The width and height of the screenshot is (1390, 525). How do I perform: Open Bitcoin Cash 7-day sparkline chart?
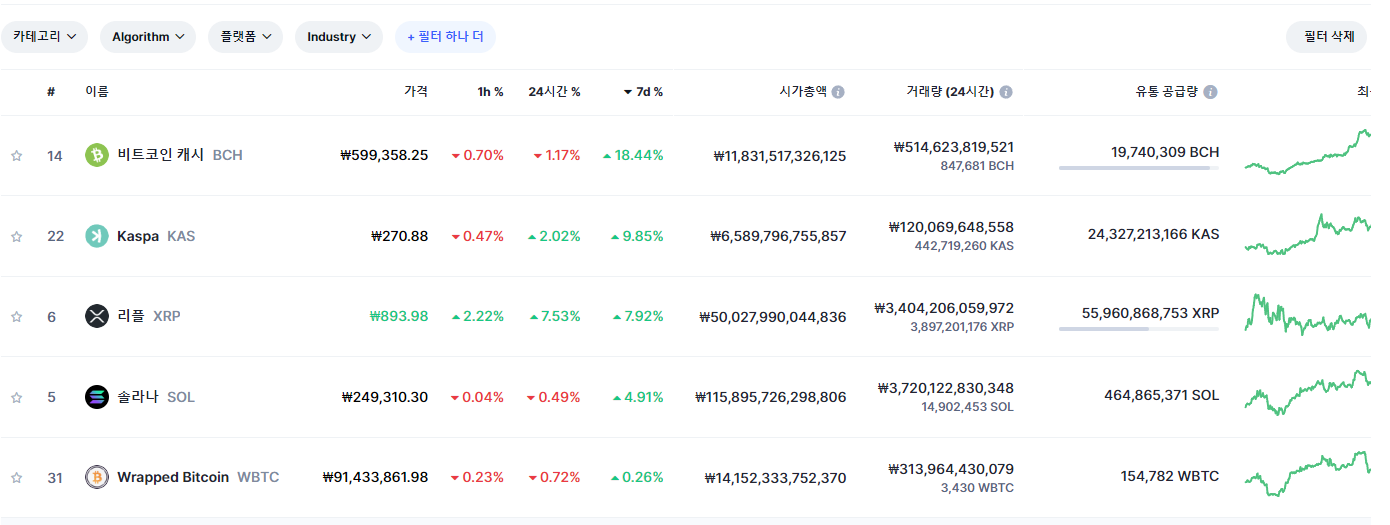(1309, 153)
